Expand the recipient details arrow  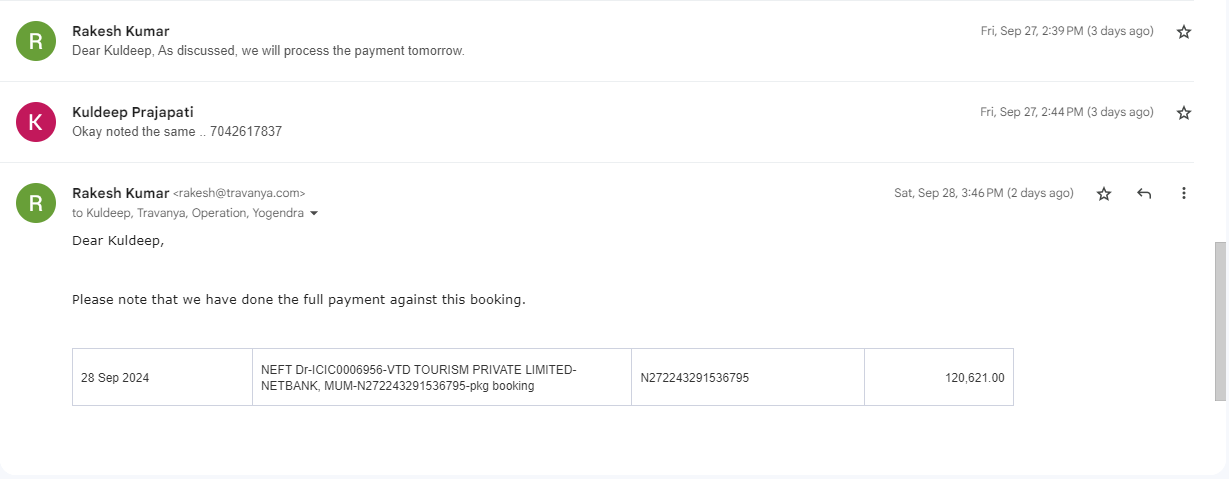click(x=314, y=213)
